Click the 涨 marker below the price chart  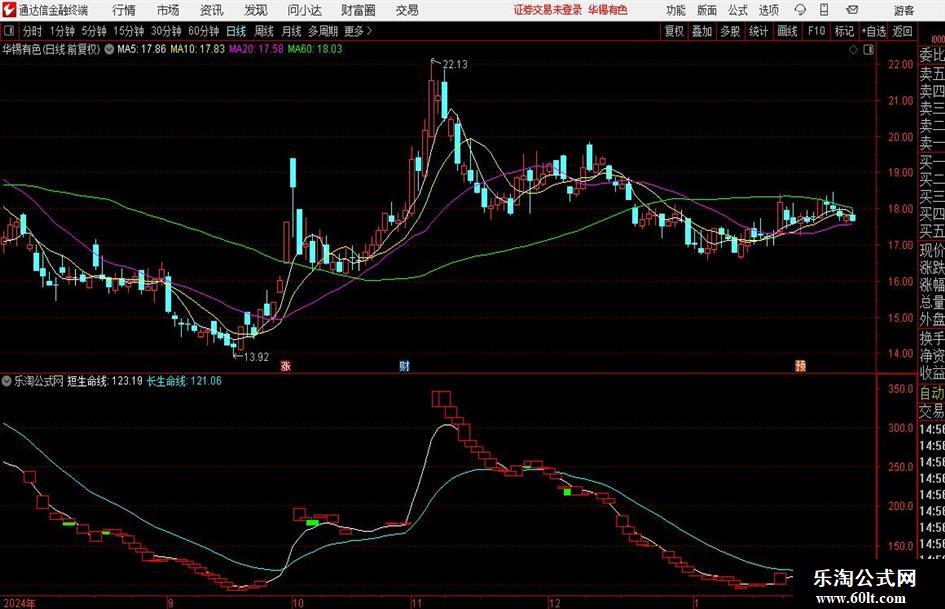click(286, 365)
